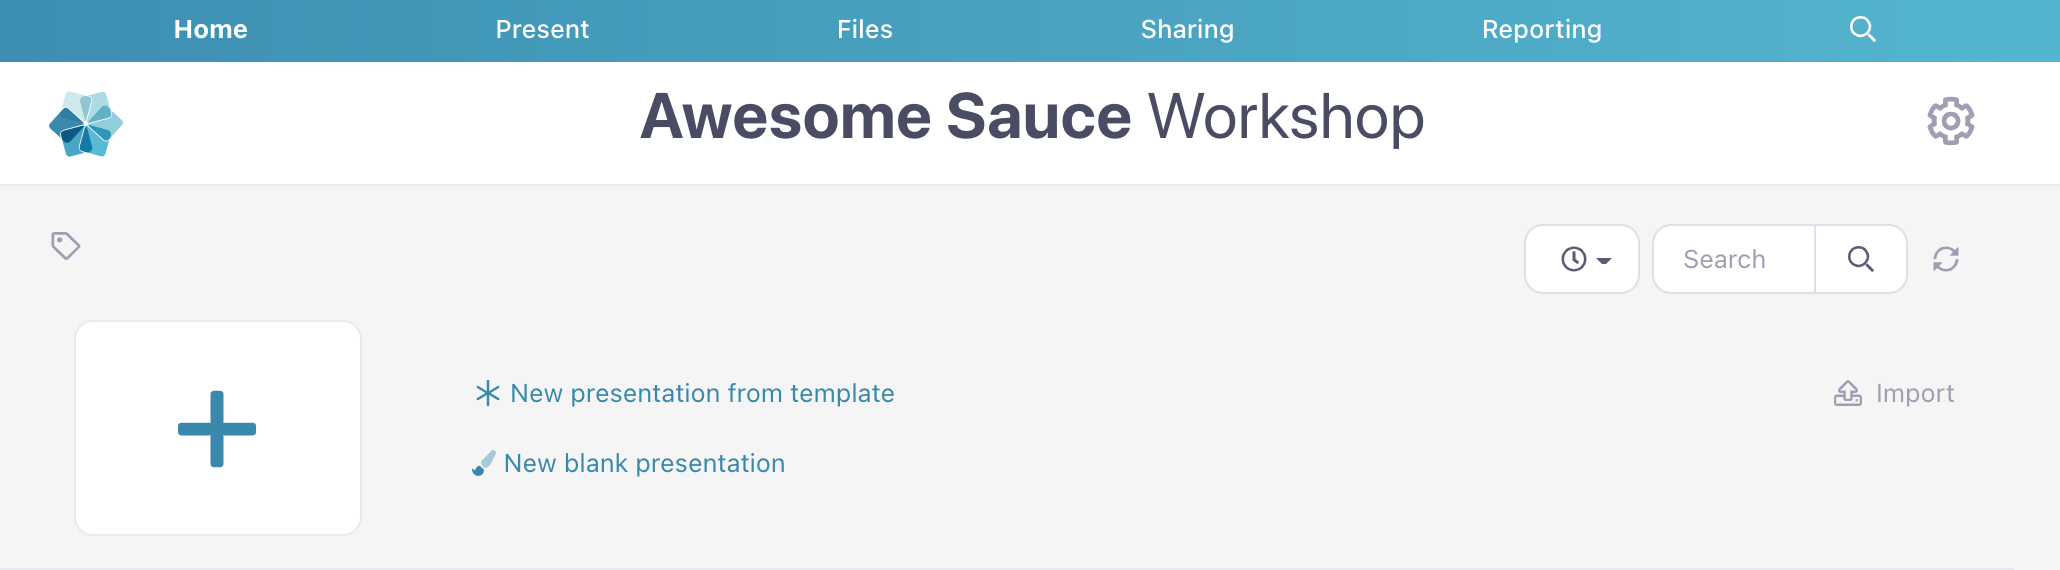Image resolution: width=2060 pixels, height=570 pixels.
Task: Choose New blank presentation
Action: pos(644,463)
